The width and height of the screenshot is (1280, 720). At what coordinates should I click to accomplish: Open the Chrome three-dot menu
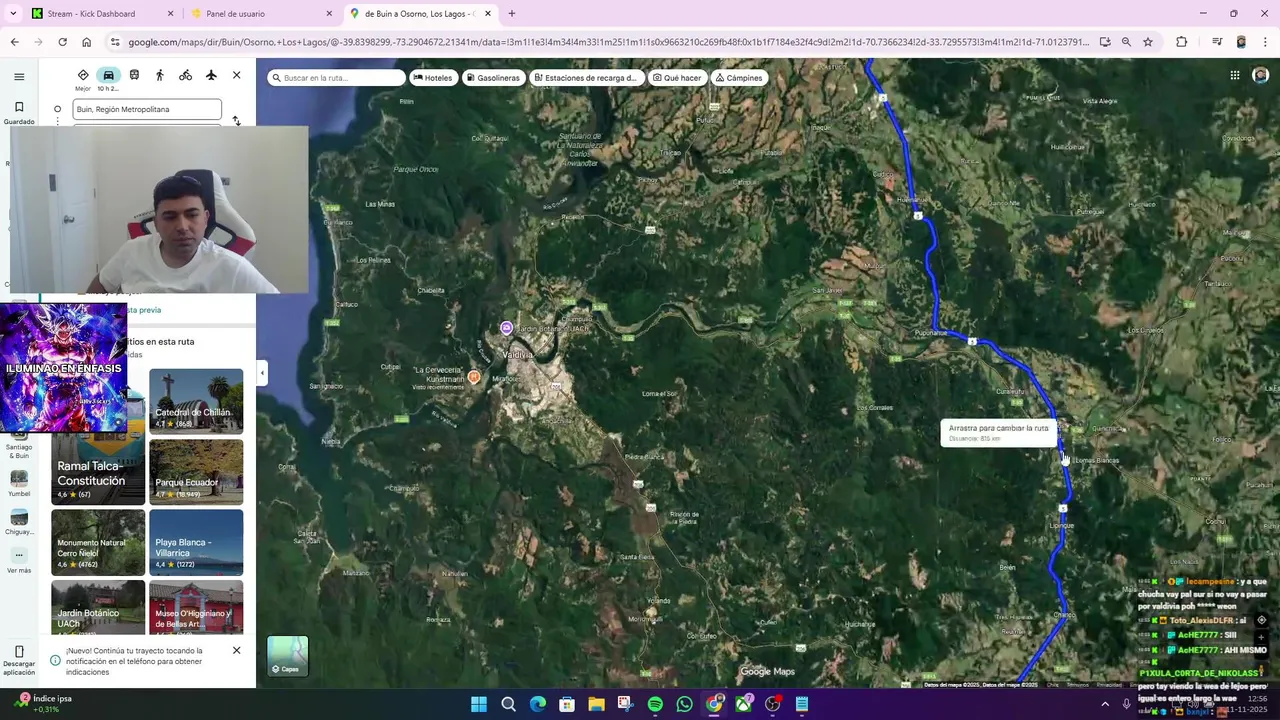click(1266, 42)
